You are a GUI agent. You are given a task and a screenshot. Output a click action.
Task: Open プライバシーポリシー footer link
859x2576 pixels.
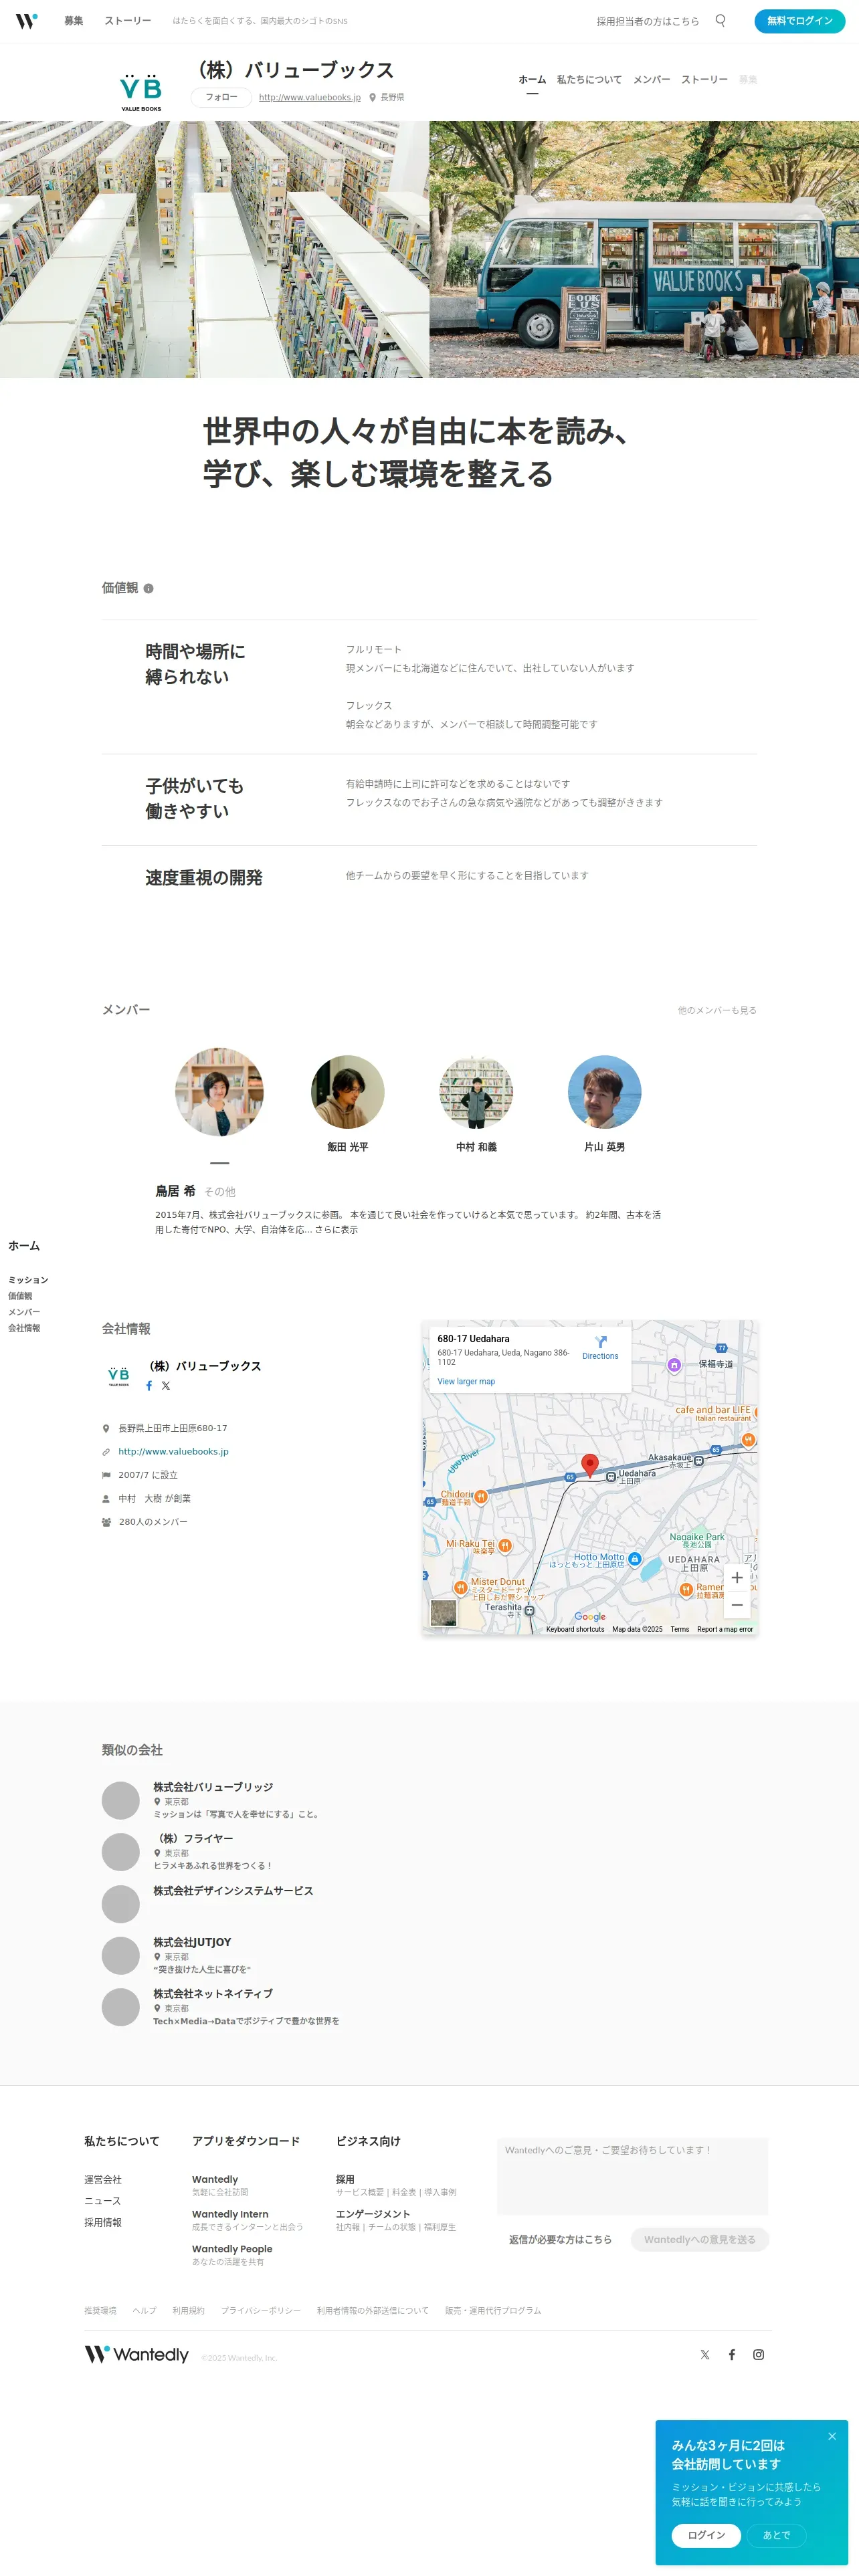click(260, 2310)
